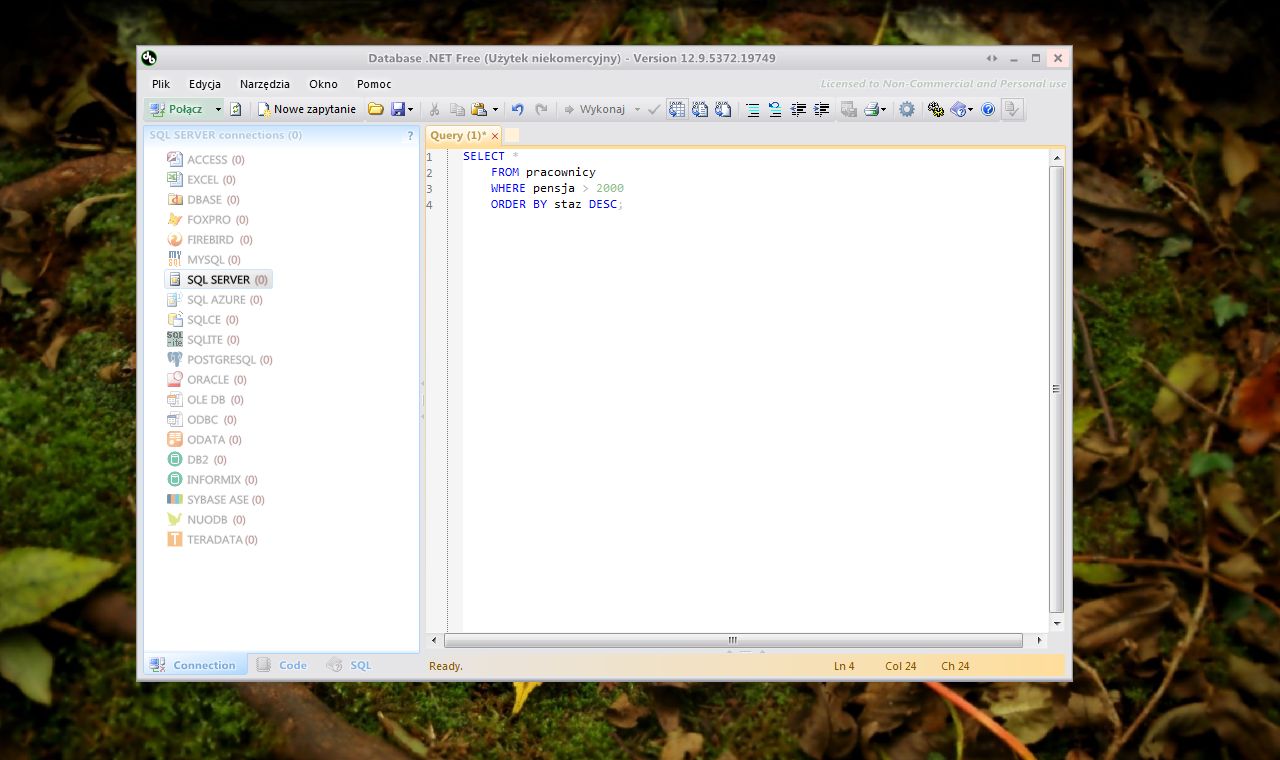Select FIREBIRD in the connections list
1280x760 pixels.
pos(210,239)
